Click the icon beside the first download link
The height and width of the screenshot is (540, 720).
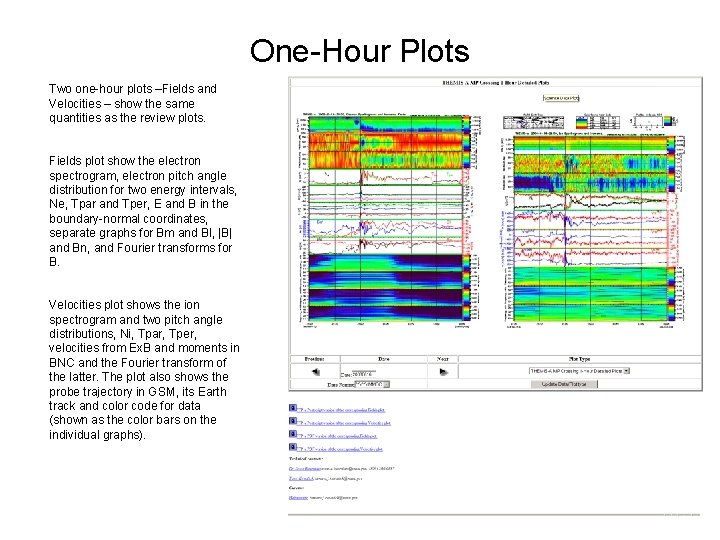292,407
